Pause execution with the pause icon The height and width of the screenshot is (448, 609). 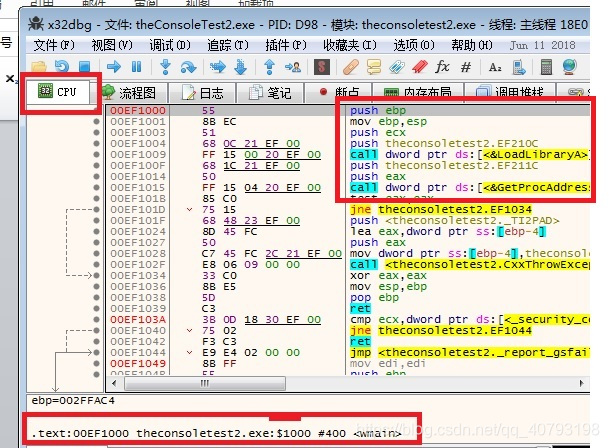[136, 67]
